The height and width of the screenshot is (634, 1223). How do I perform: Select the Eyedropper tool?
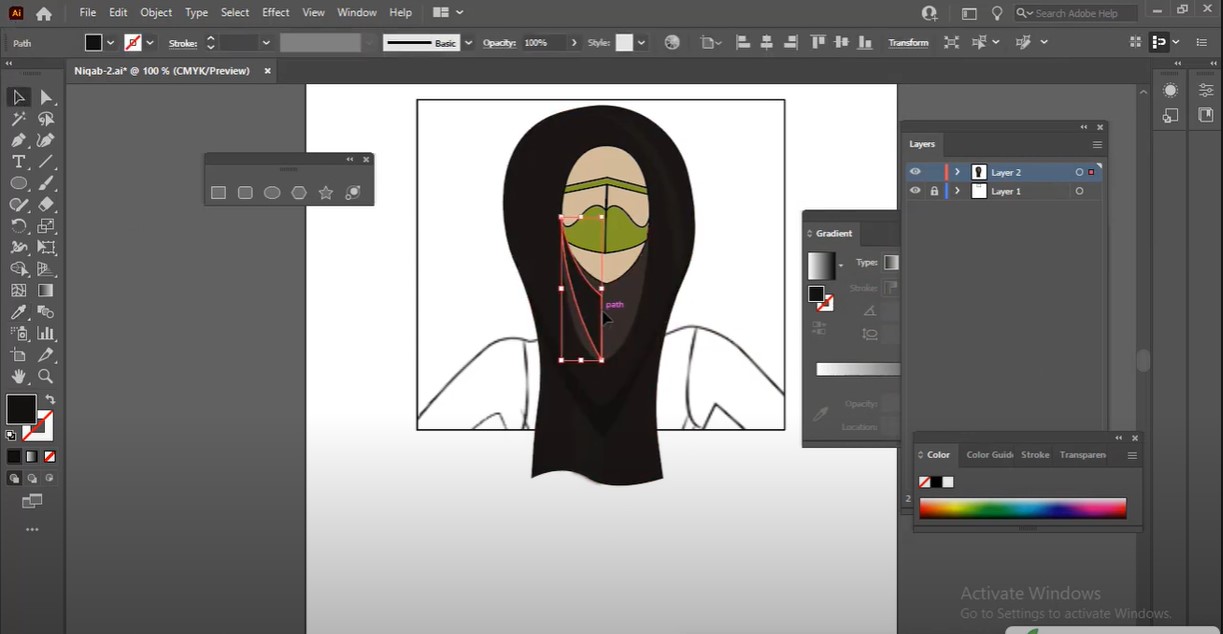point(18,312)
